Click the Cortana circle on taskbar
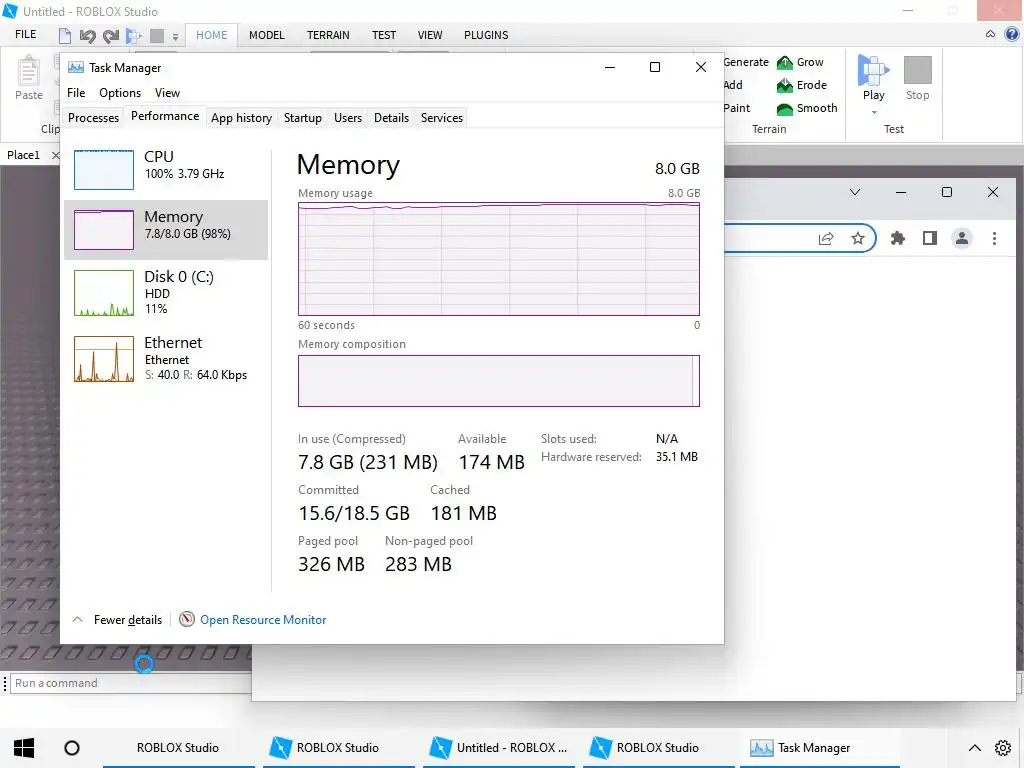The width and height of the screenshot is (1024, 768). pyautogui.click(x=72, y=748)
